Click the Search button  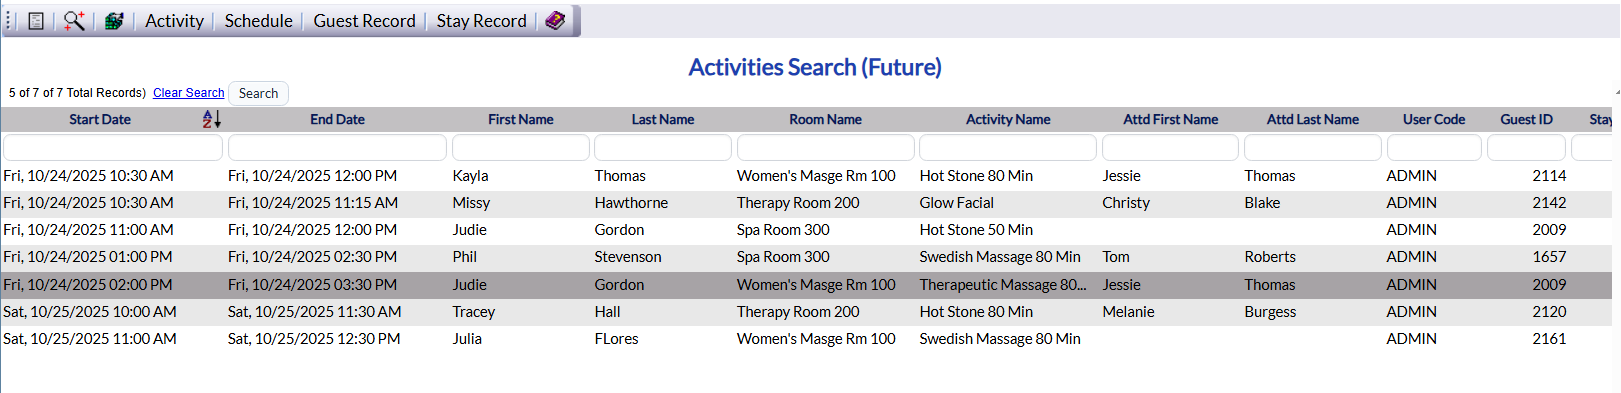pos(258,93)
